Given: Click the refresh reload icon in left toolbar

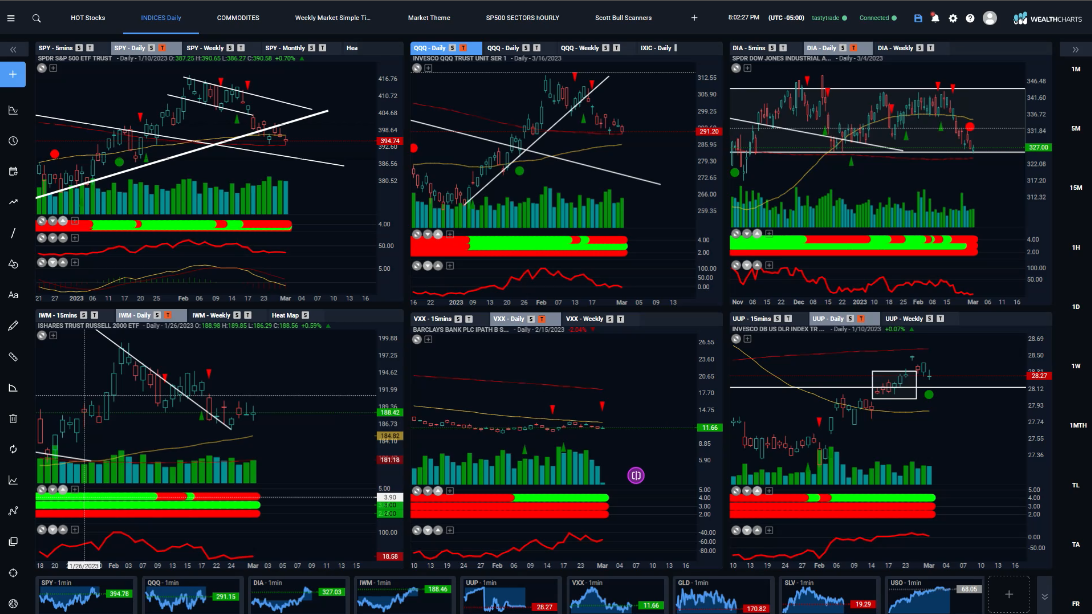Looking at the screenshot, I should (x=13, y=449).
